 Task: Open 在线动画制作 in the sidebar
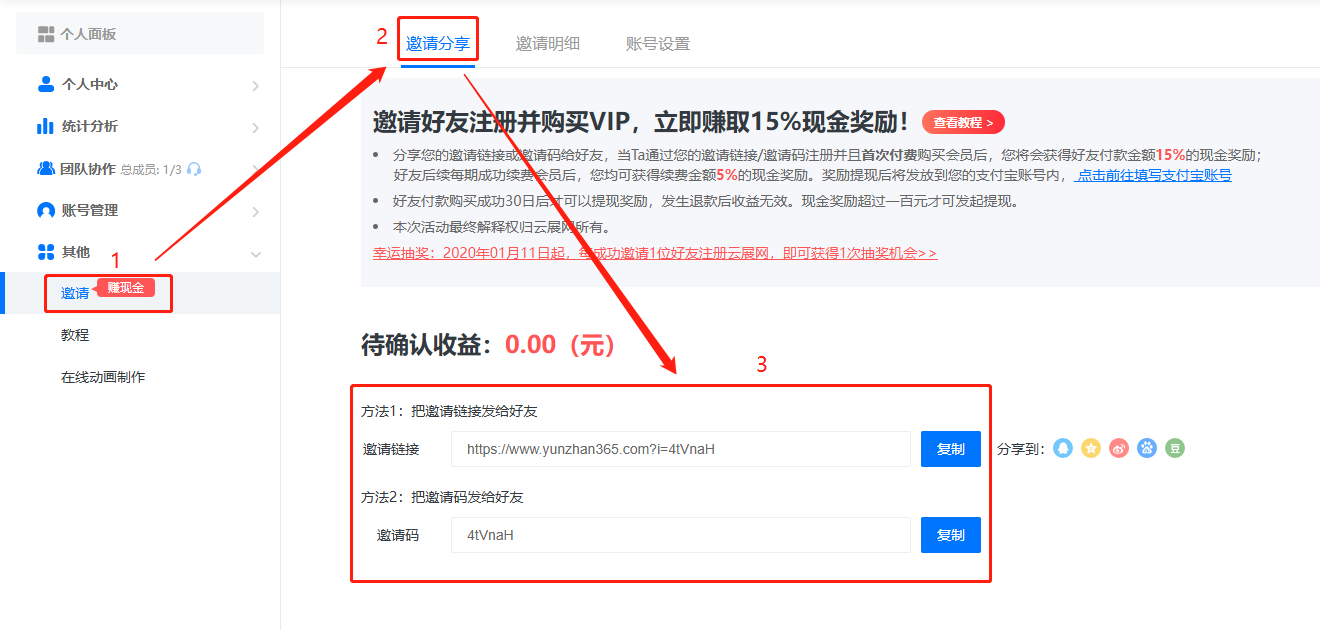103,377
